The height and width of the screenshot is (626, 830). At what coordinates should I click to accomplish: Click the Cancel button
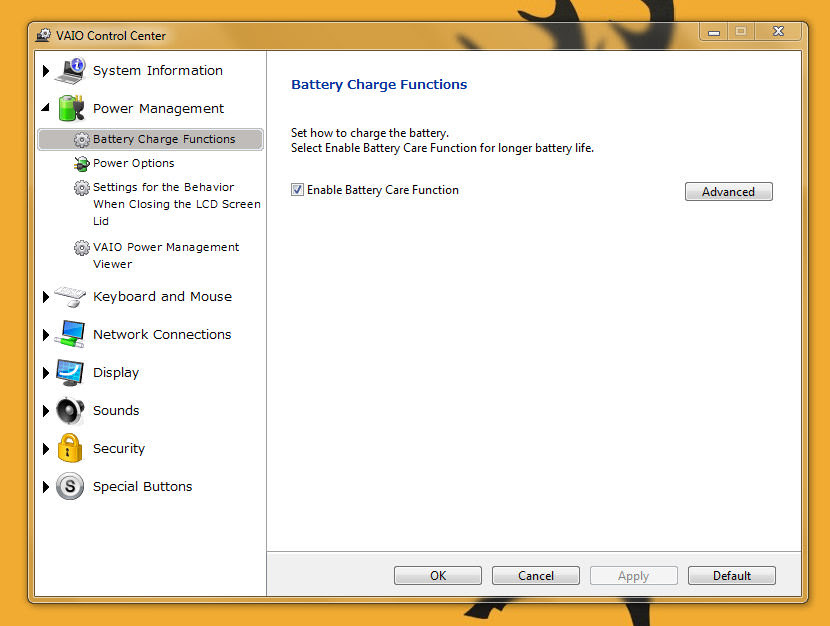tap(536, 576)
